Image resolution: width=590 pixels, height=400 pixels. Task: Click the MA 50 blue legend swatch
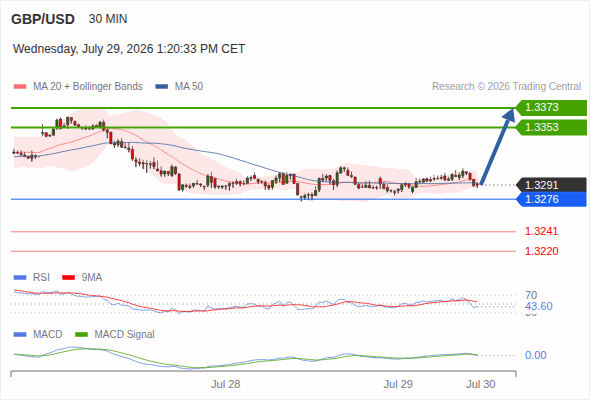162,87
